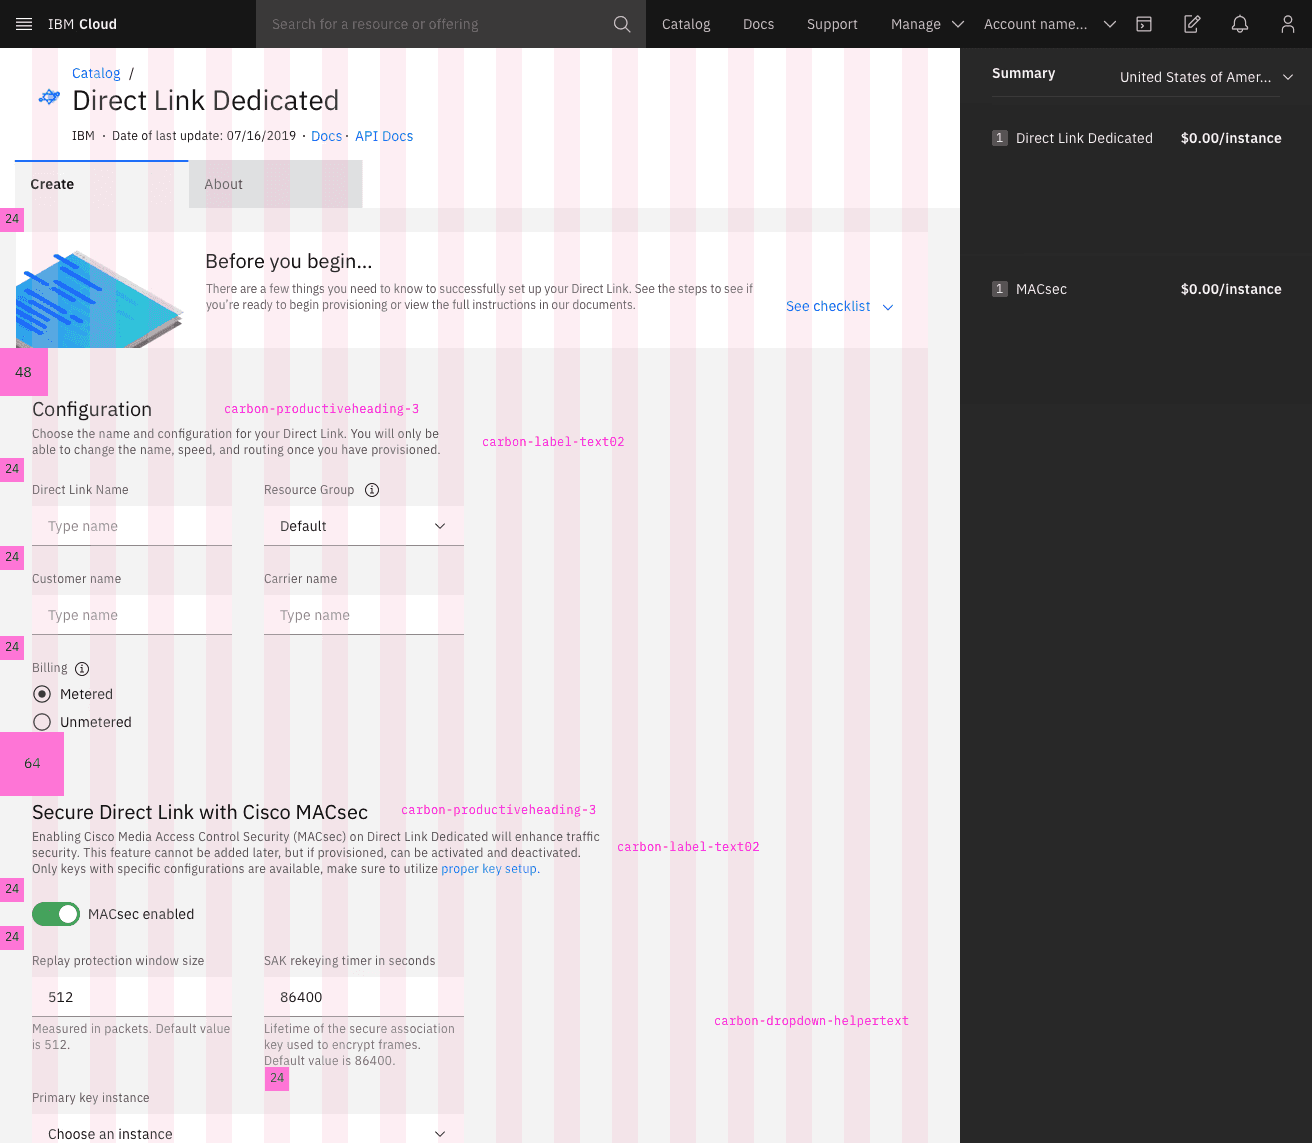Open the Docs link under the title
This screenshot has height=1143, width=1312.
(x=326, y=136)
